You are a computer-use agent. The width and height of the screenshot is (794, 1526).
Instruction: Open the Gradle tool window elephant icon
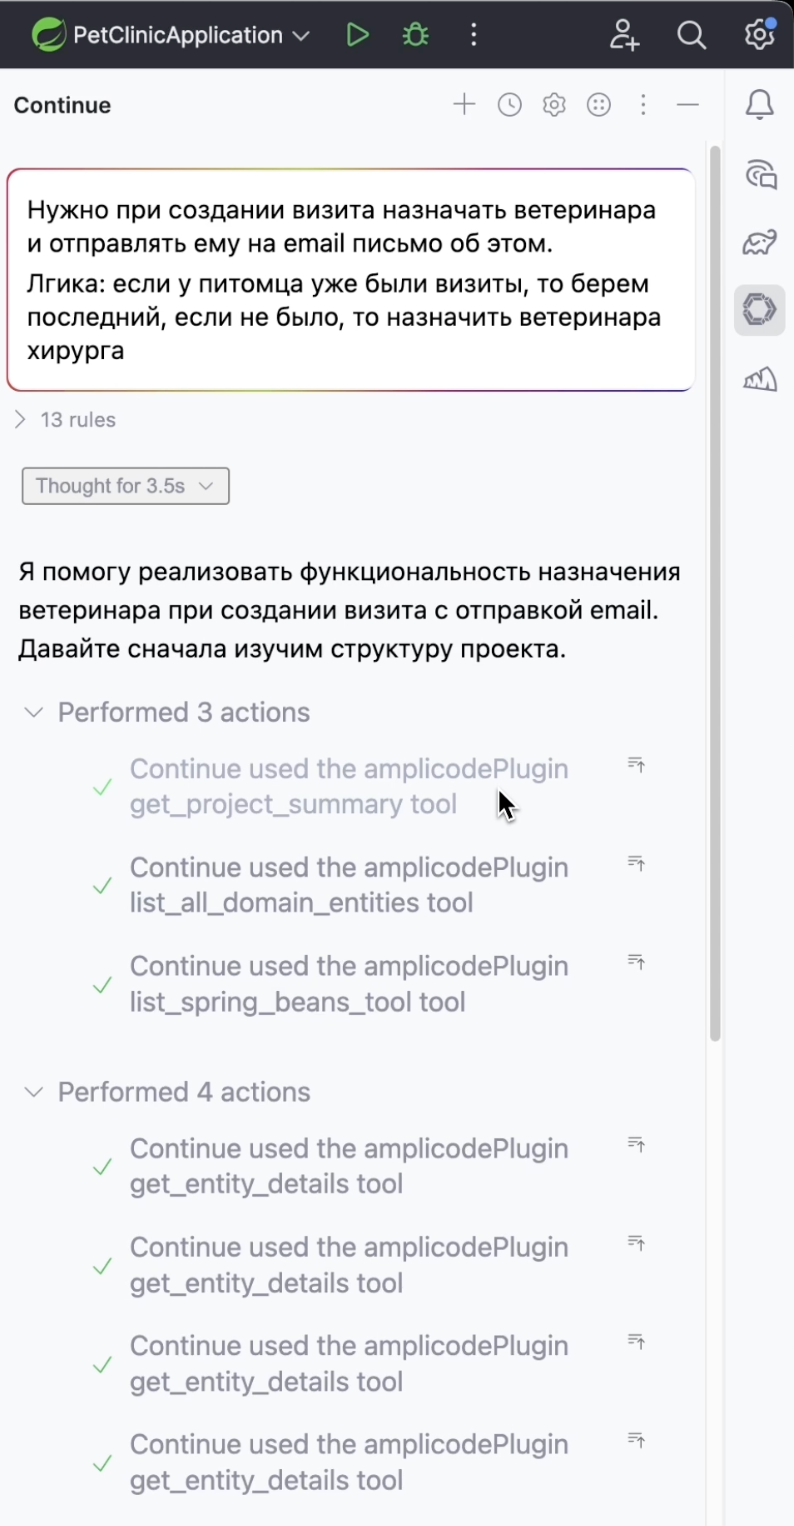(x=760, y=241)
